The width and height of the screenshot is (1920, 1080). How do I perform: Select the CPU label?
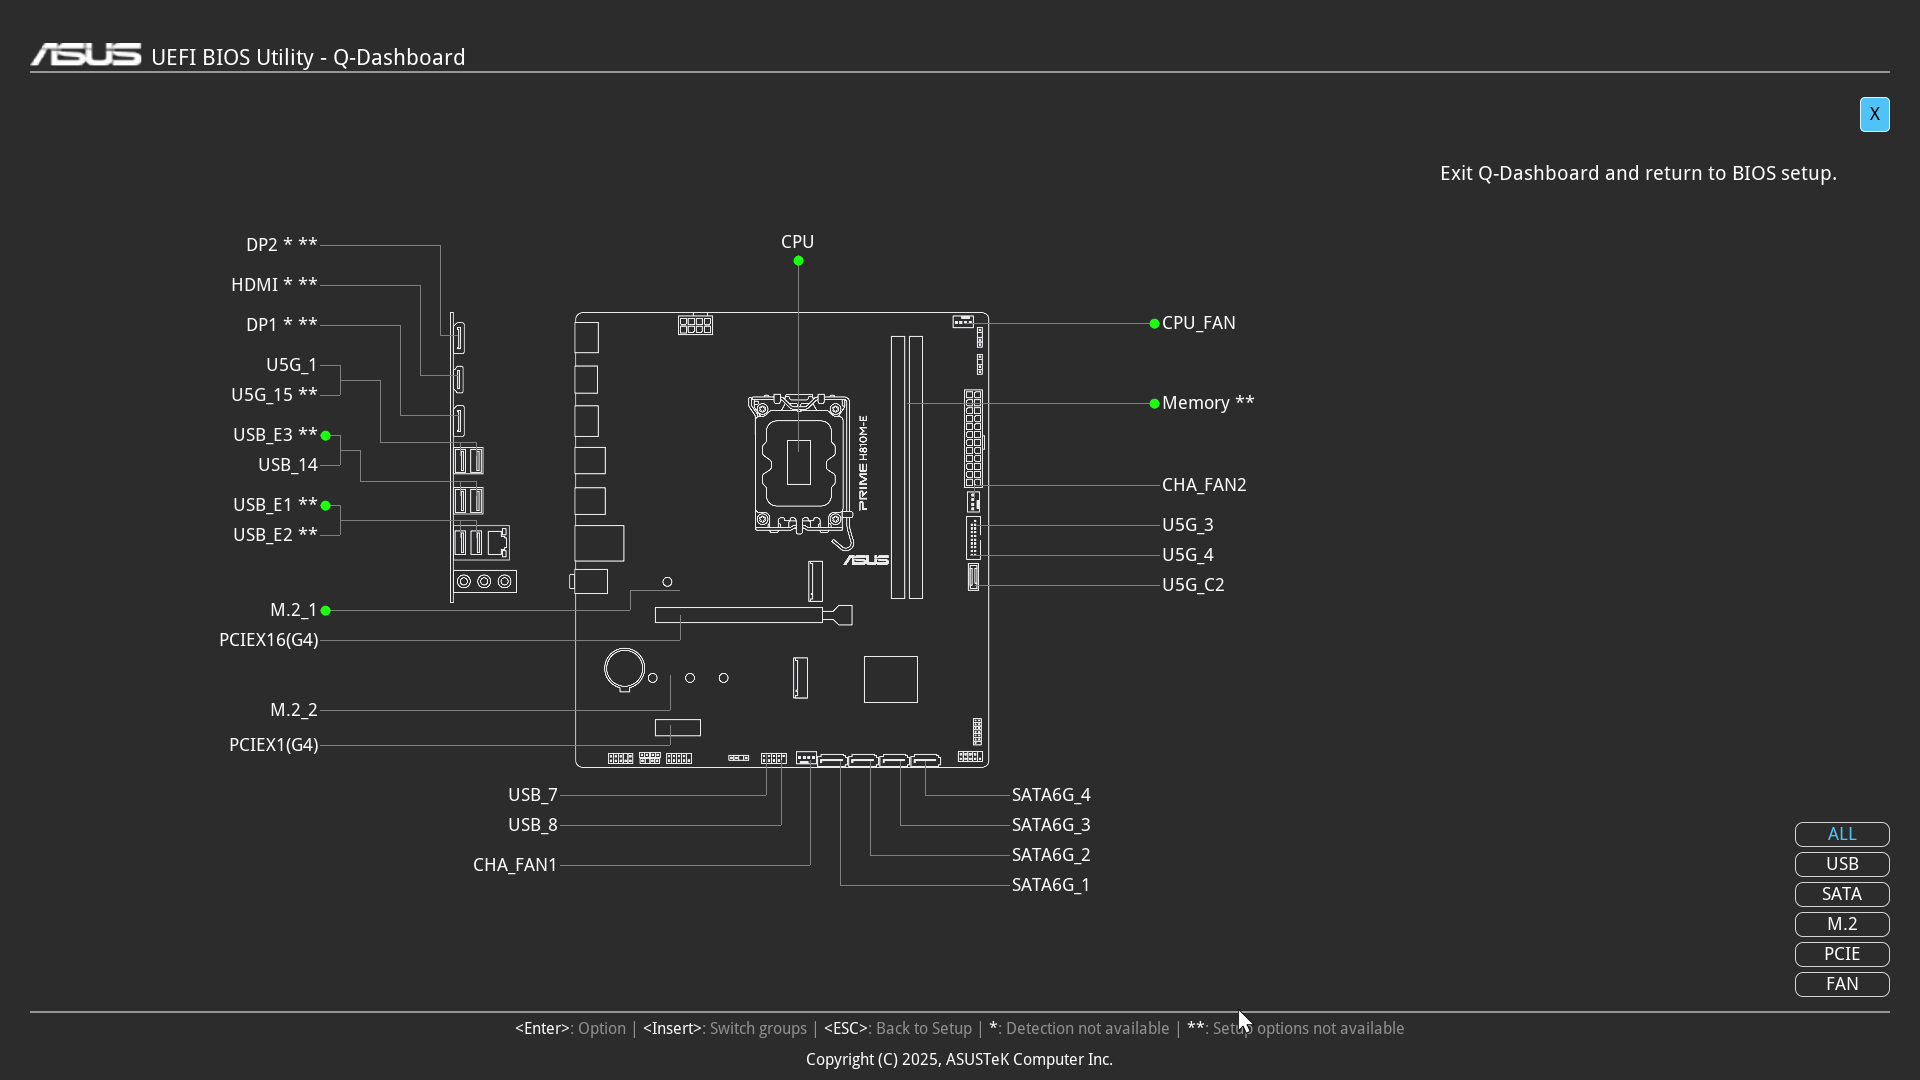pyautogui.click(x=797, y=242)
